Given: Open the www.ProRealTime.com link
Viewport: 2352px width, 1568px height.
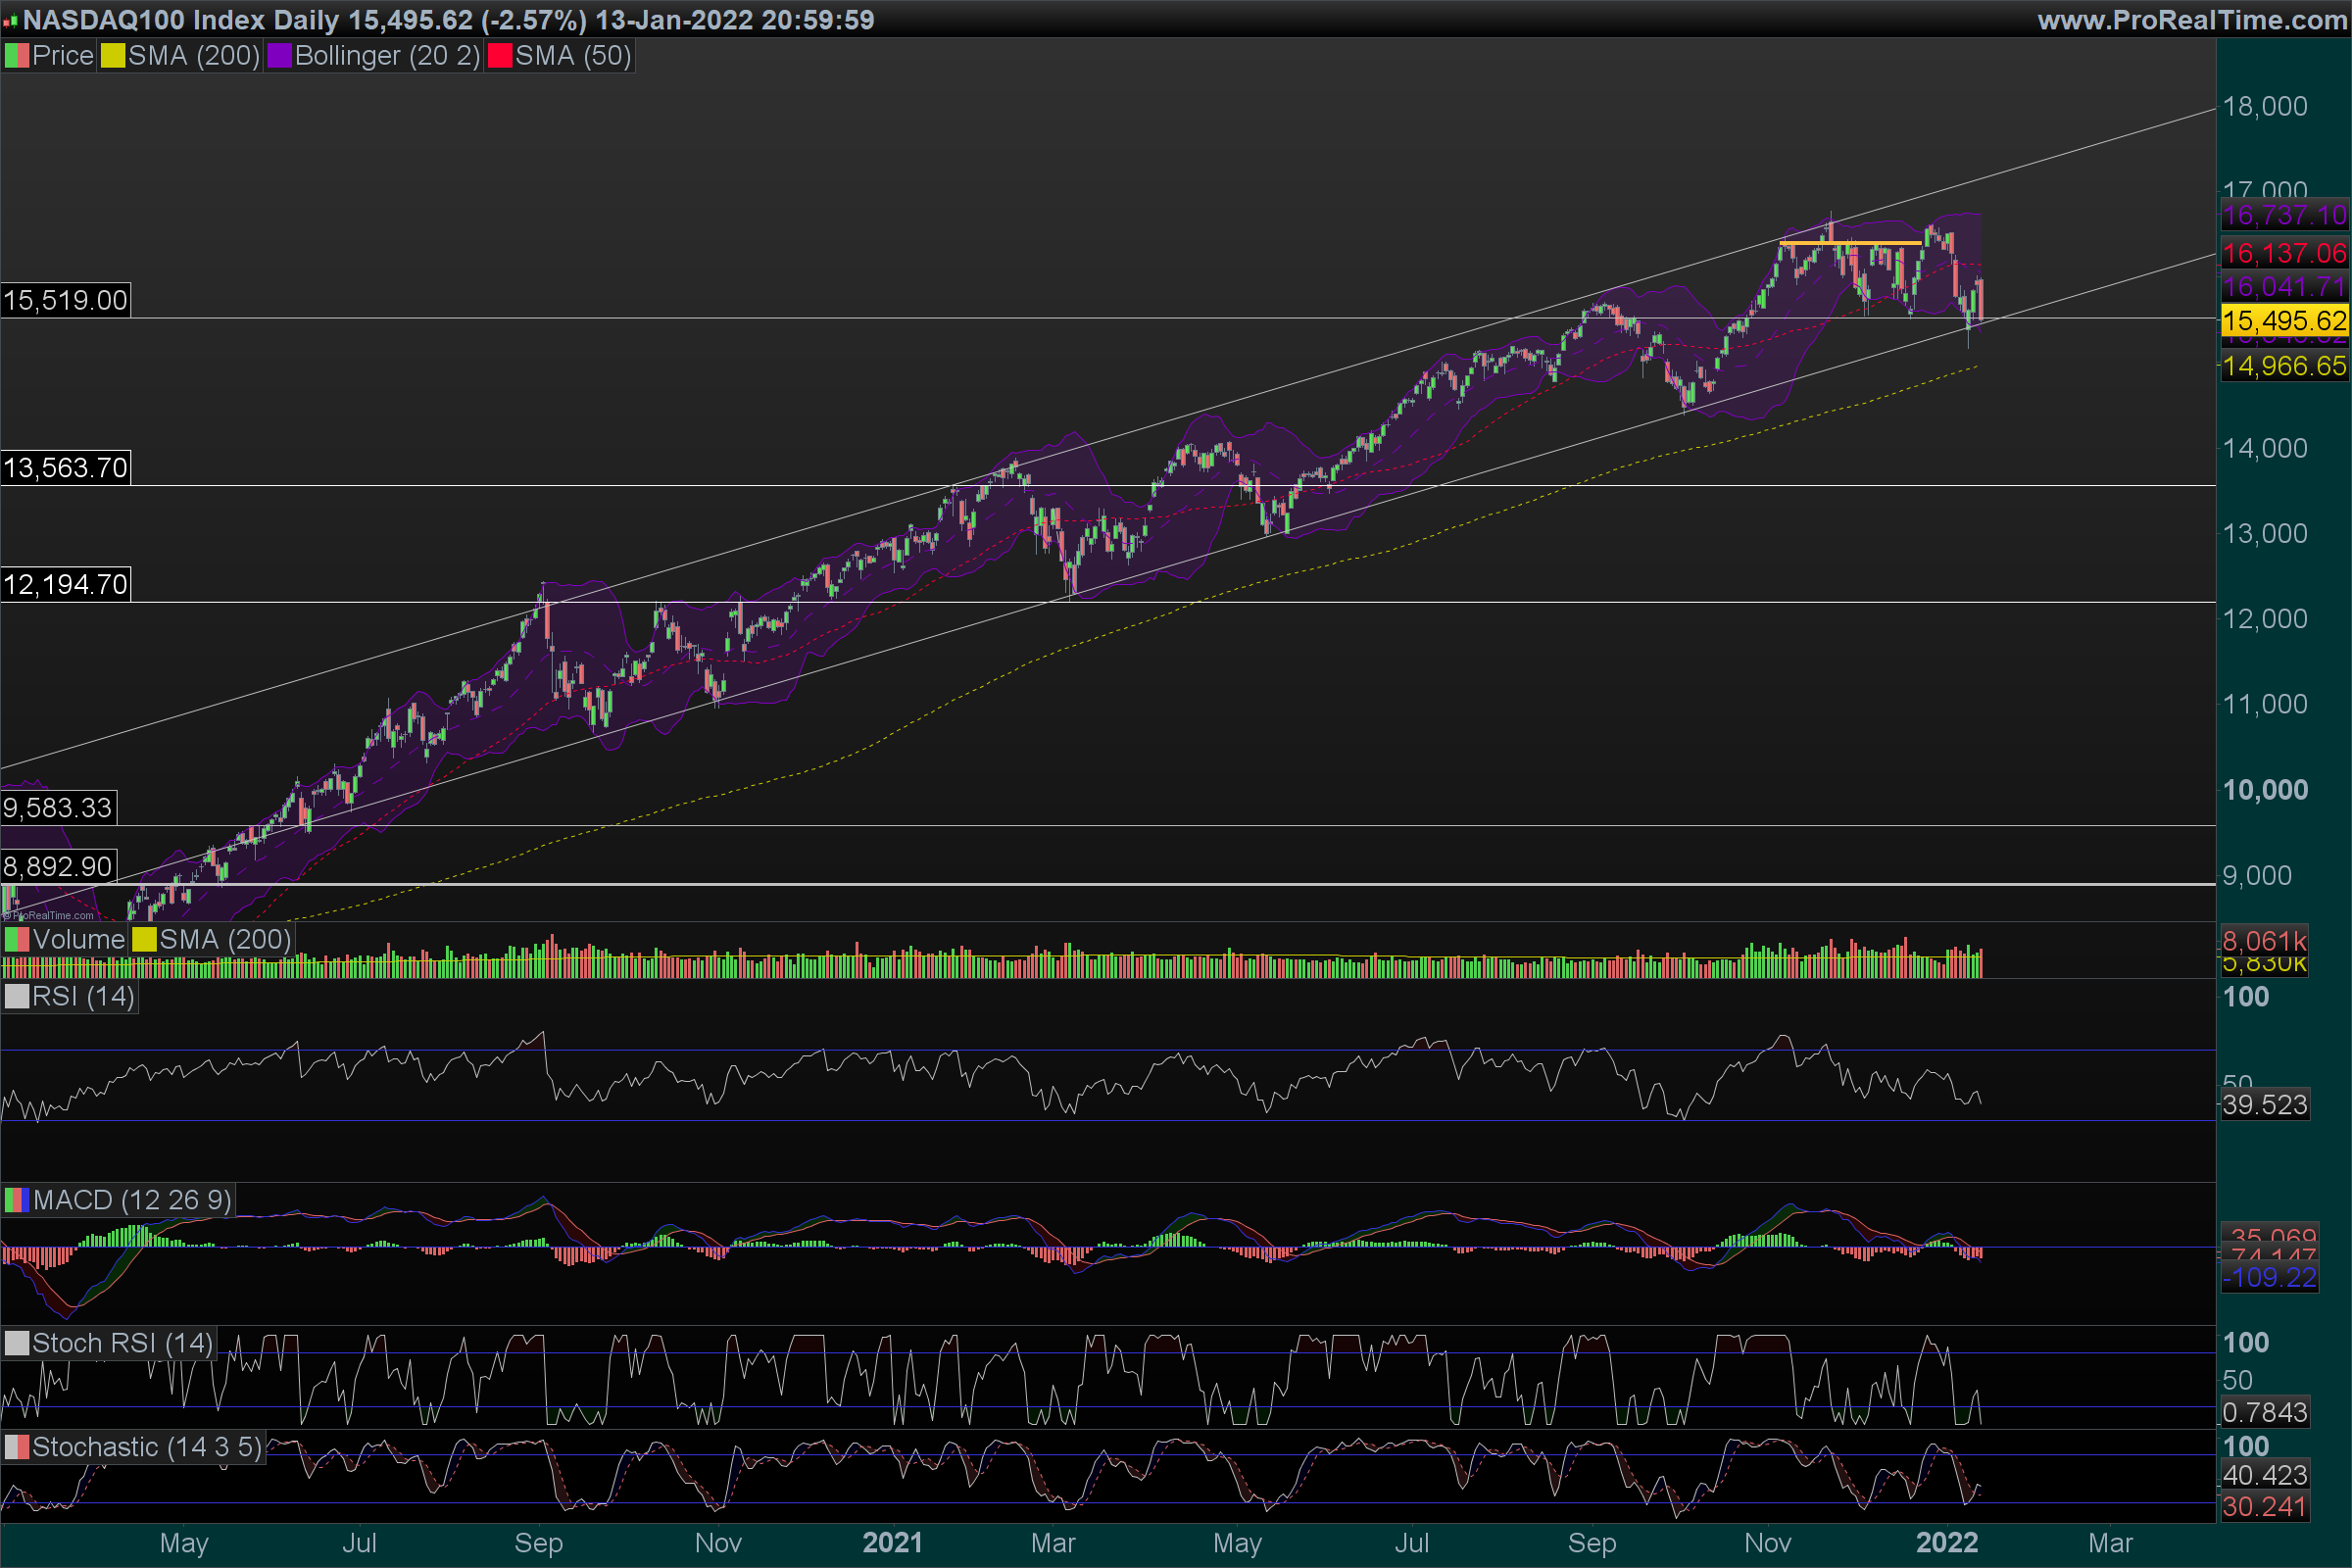Looking at the screenshot, I should [x=2191, y=20].
